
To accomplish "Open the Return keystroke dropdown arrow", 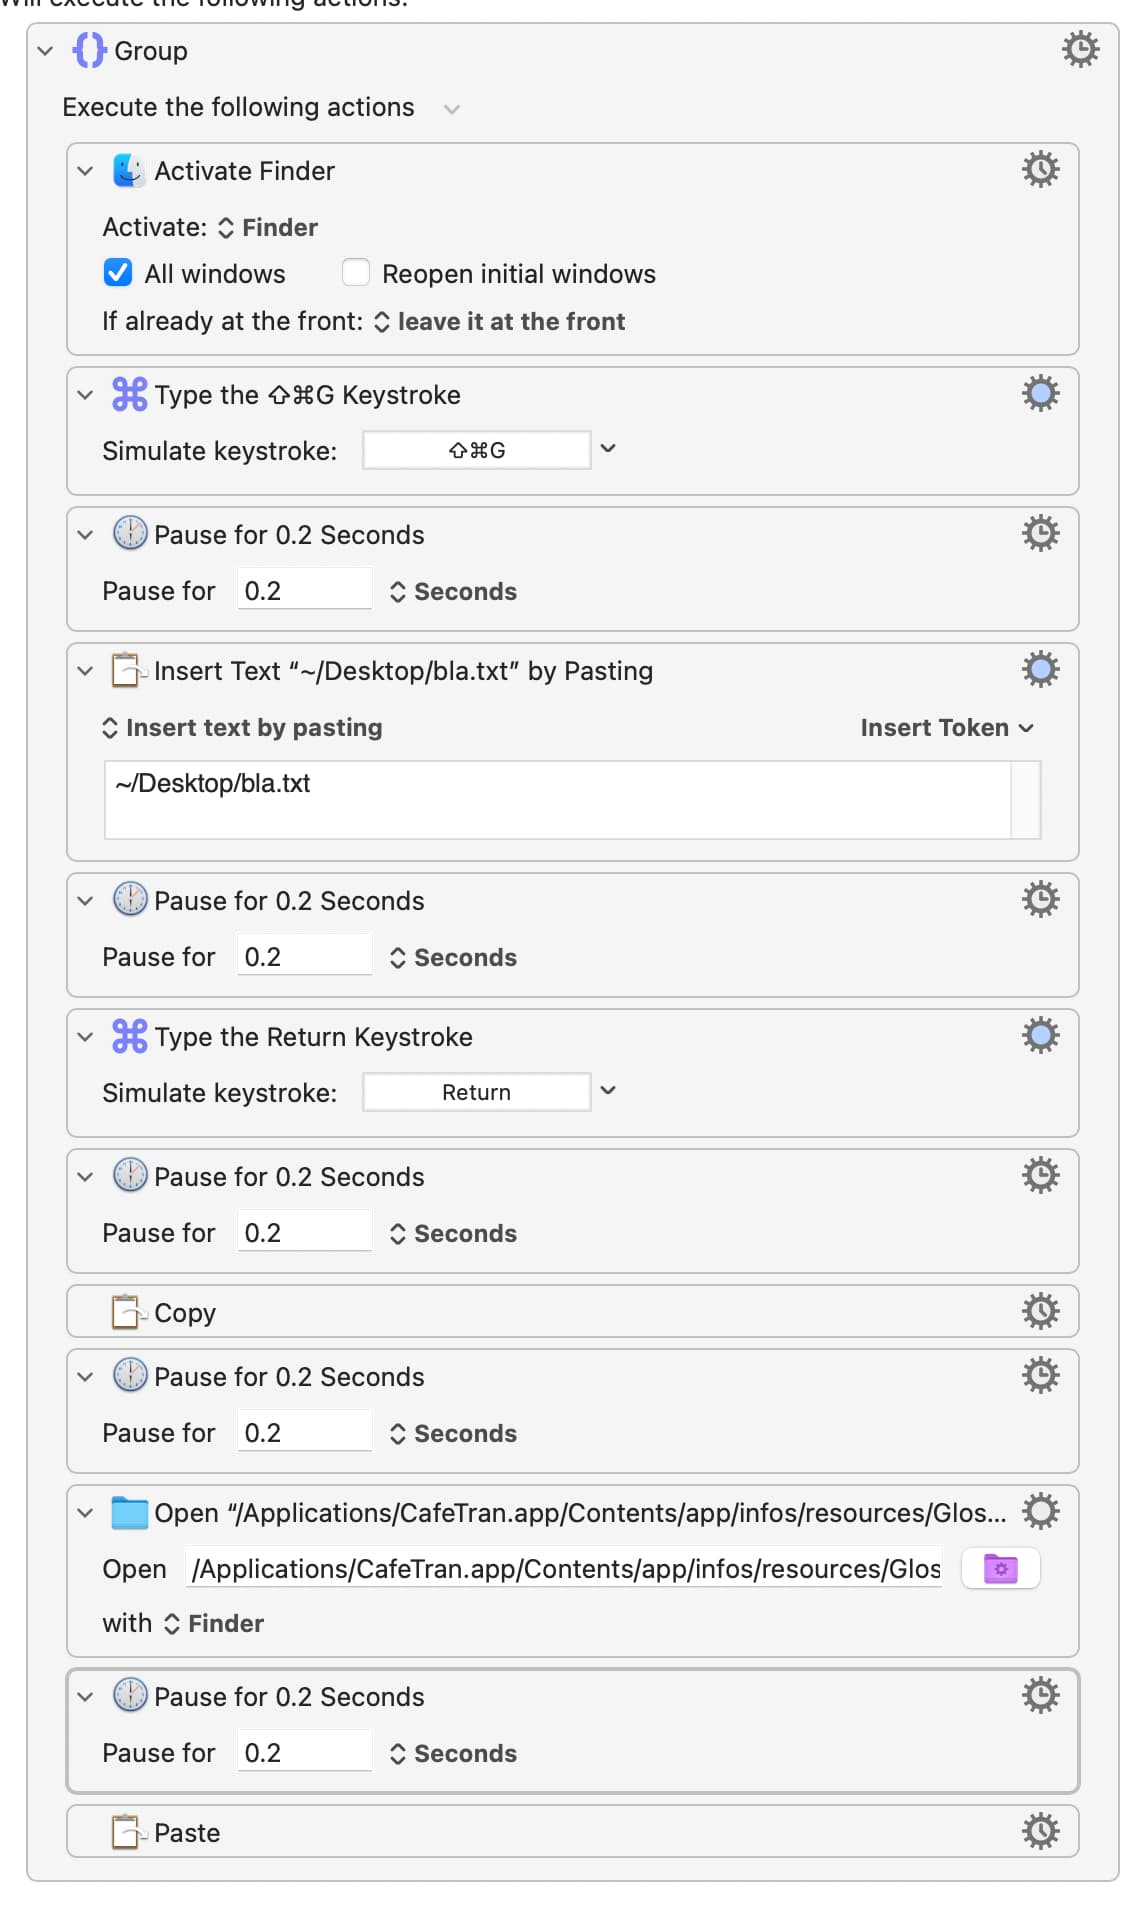I will (x=608, y=1091).
